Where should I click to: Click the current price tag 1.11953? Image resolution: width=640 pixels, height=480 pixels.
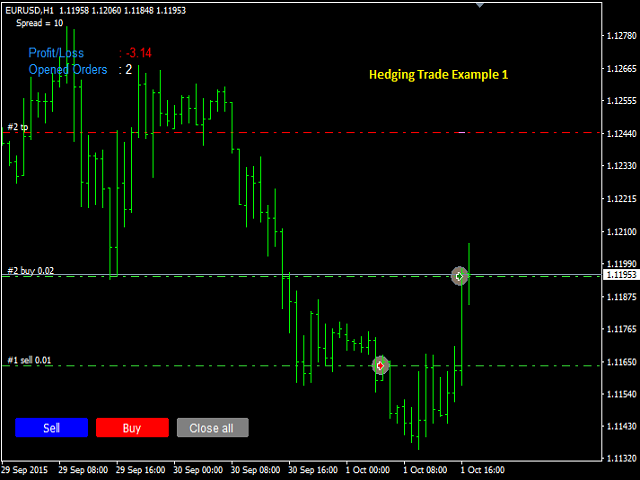tap(621, 275)
